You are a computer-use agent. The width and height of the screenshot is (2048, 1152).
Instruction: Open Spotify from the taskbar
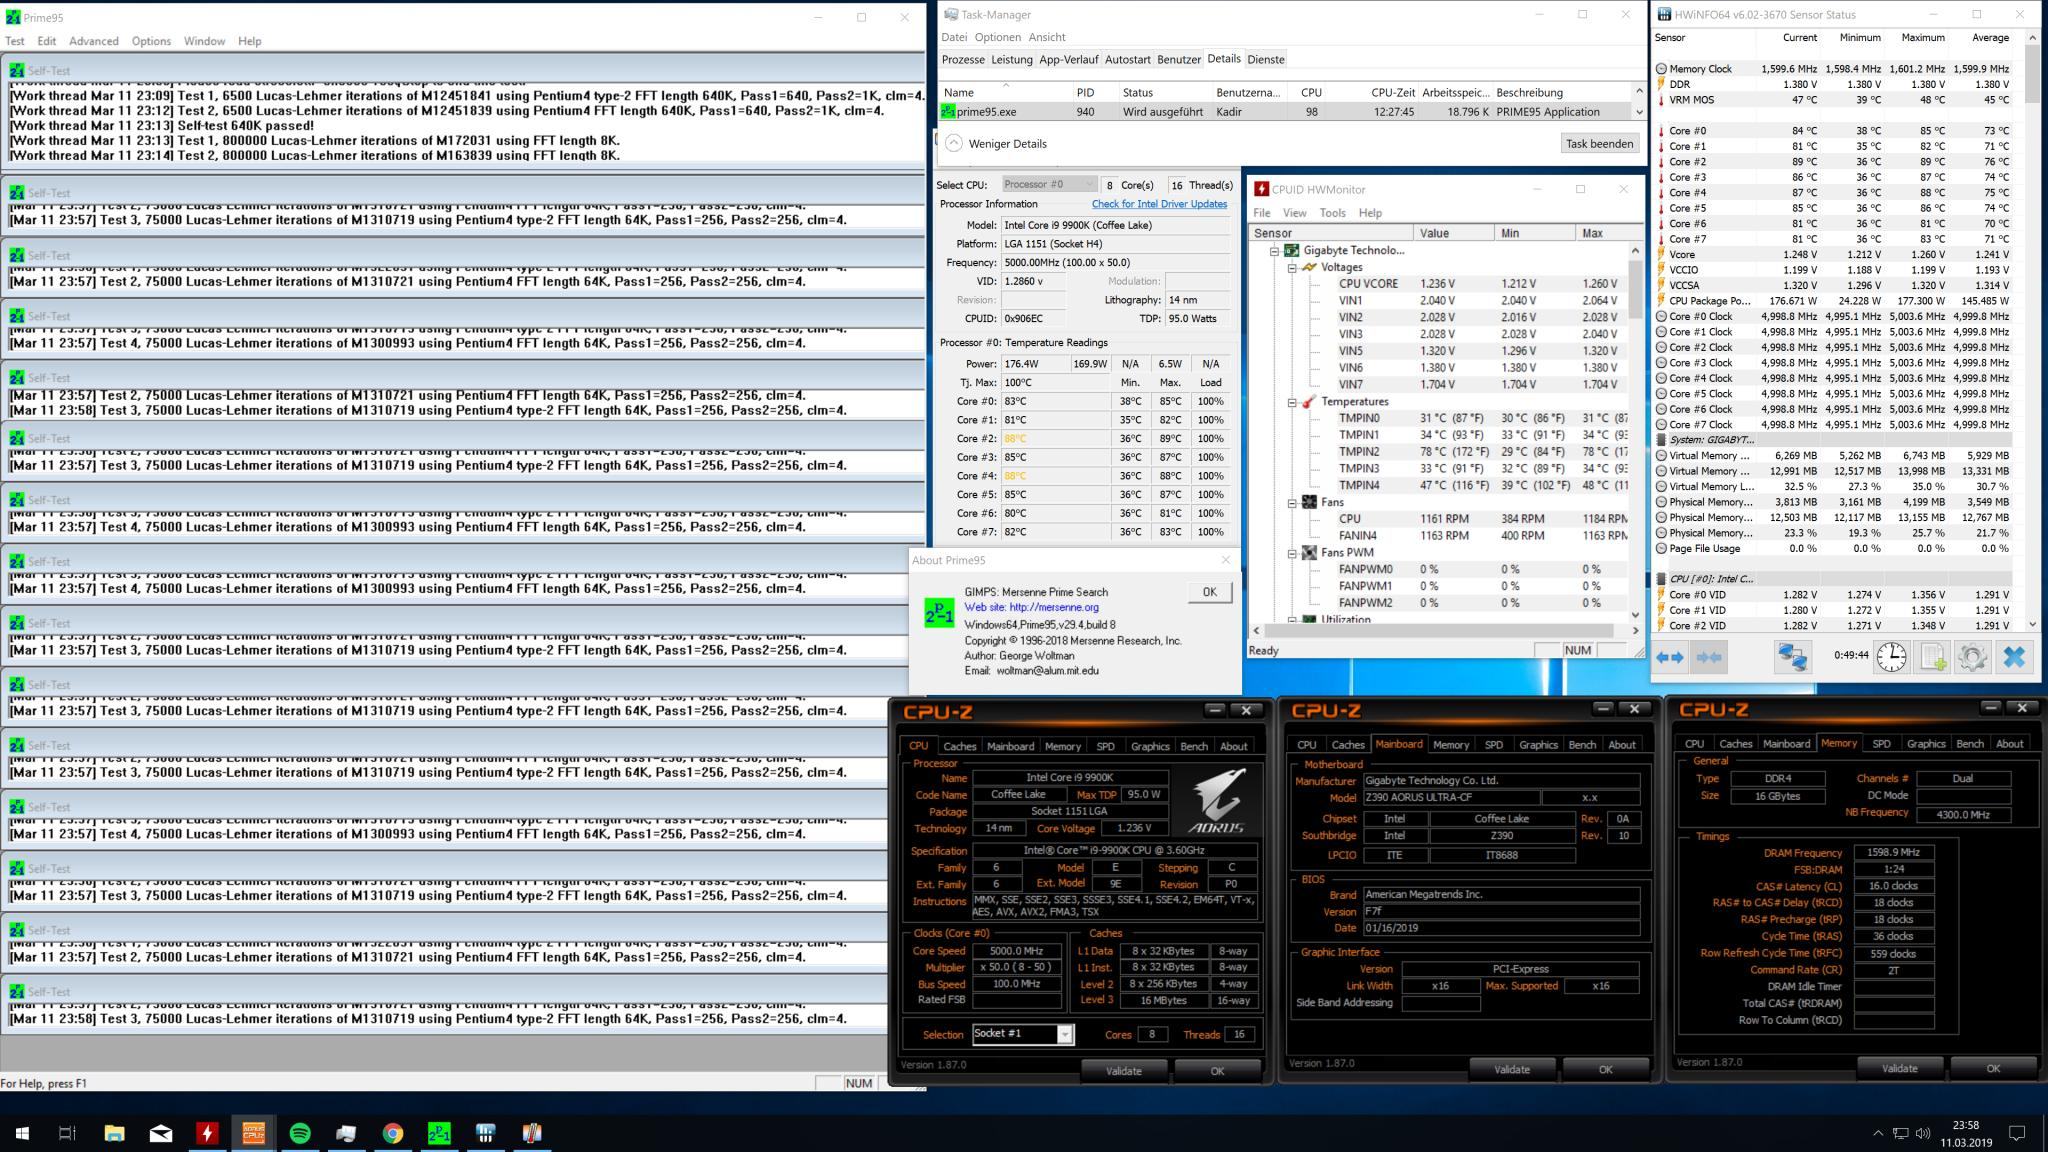click(x=300, y=1133)
